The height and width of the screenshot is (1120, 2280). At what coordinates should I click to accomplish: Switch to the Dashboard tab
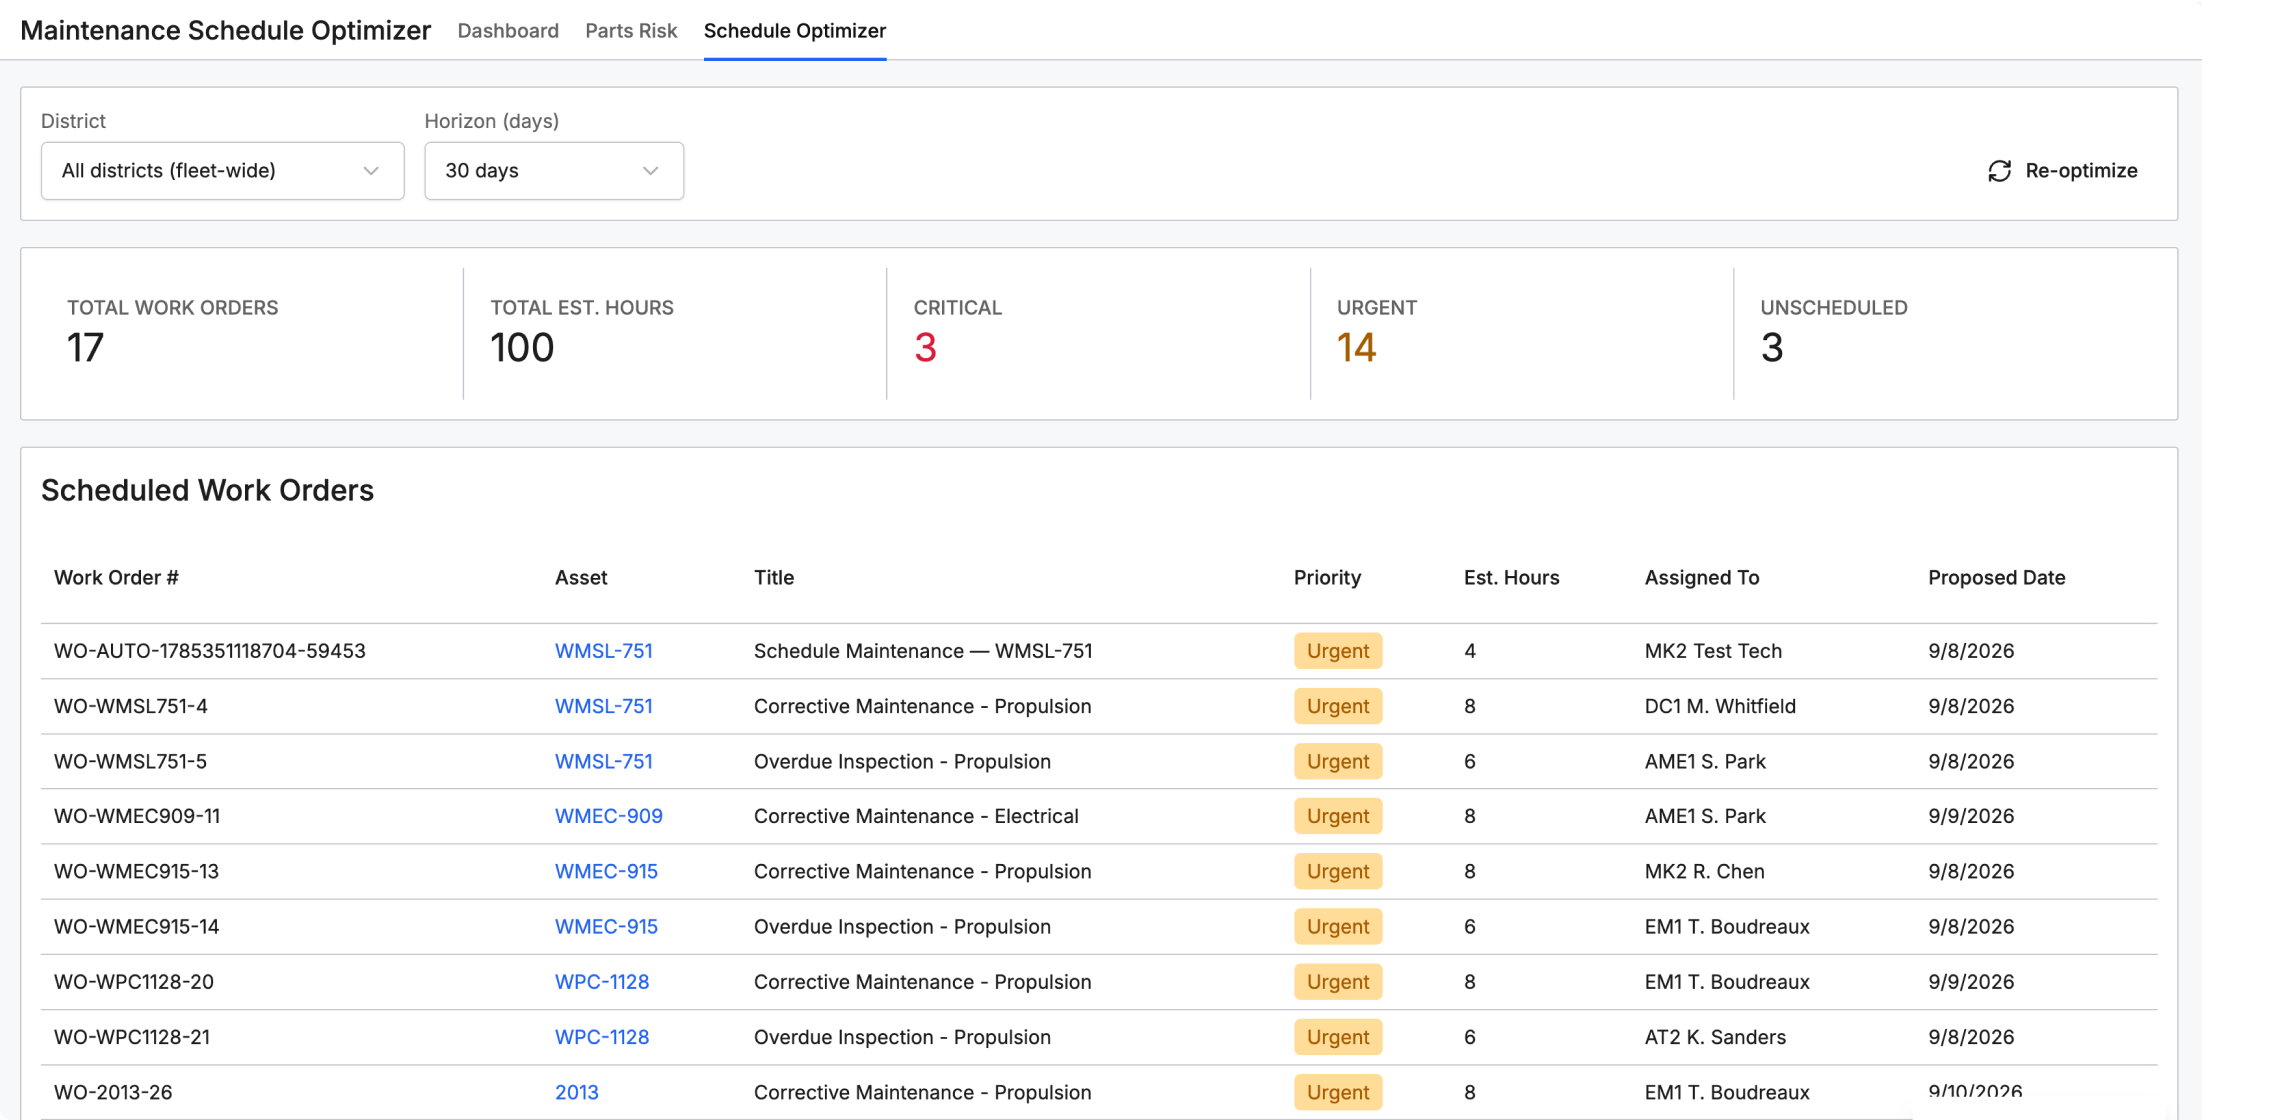click(x=508, y=31)
